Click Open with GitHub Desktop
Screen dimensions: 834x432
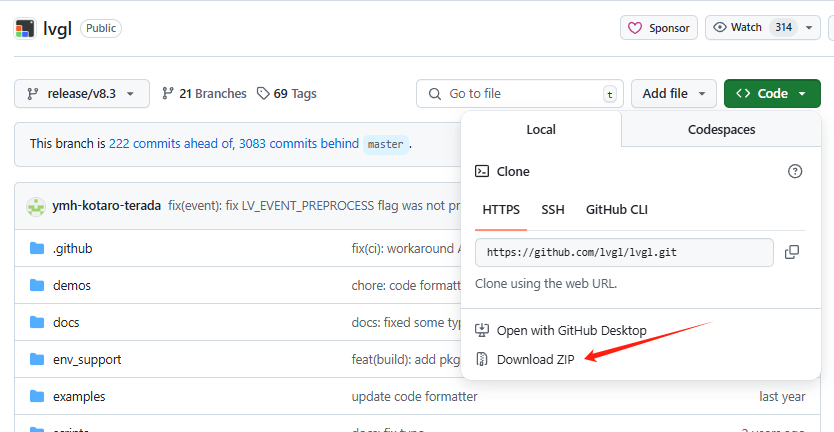[x=571, y=330]
